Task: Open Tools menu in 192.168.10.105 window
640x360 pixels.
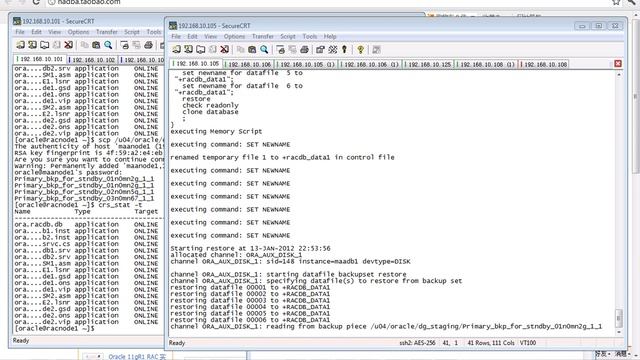Action: 309,36
